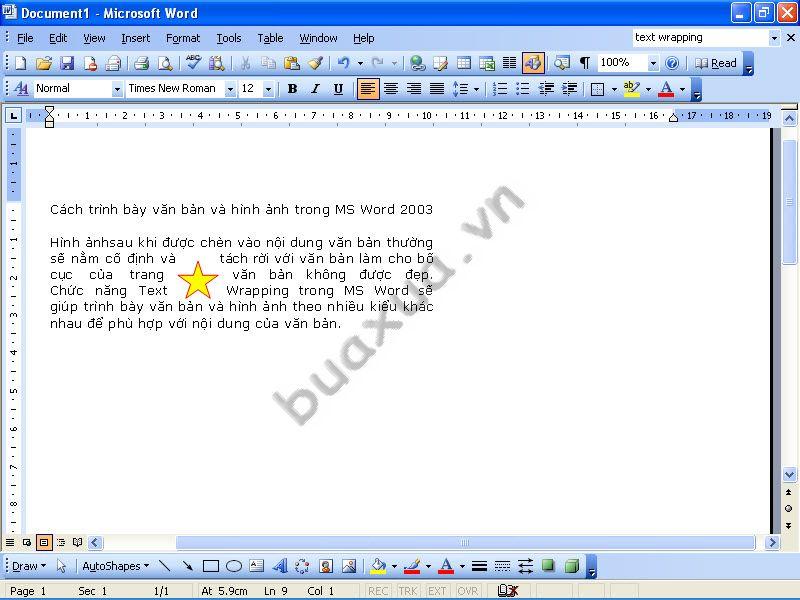Open Tables and Borders toolbar icon

click(x=440, y=63)
